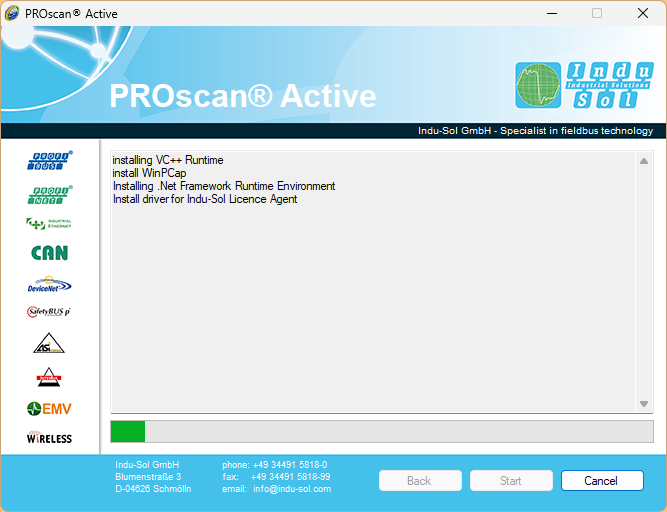Click the green CAN logo
The image size is (667, 512).
pos(49,253)
